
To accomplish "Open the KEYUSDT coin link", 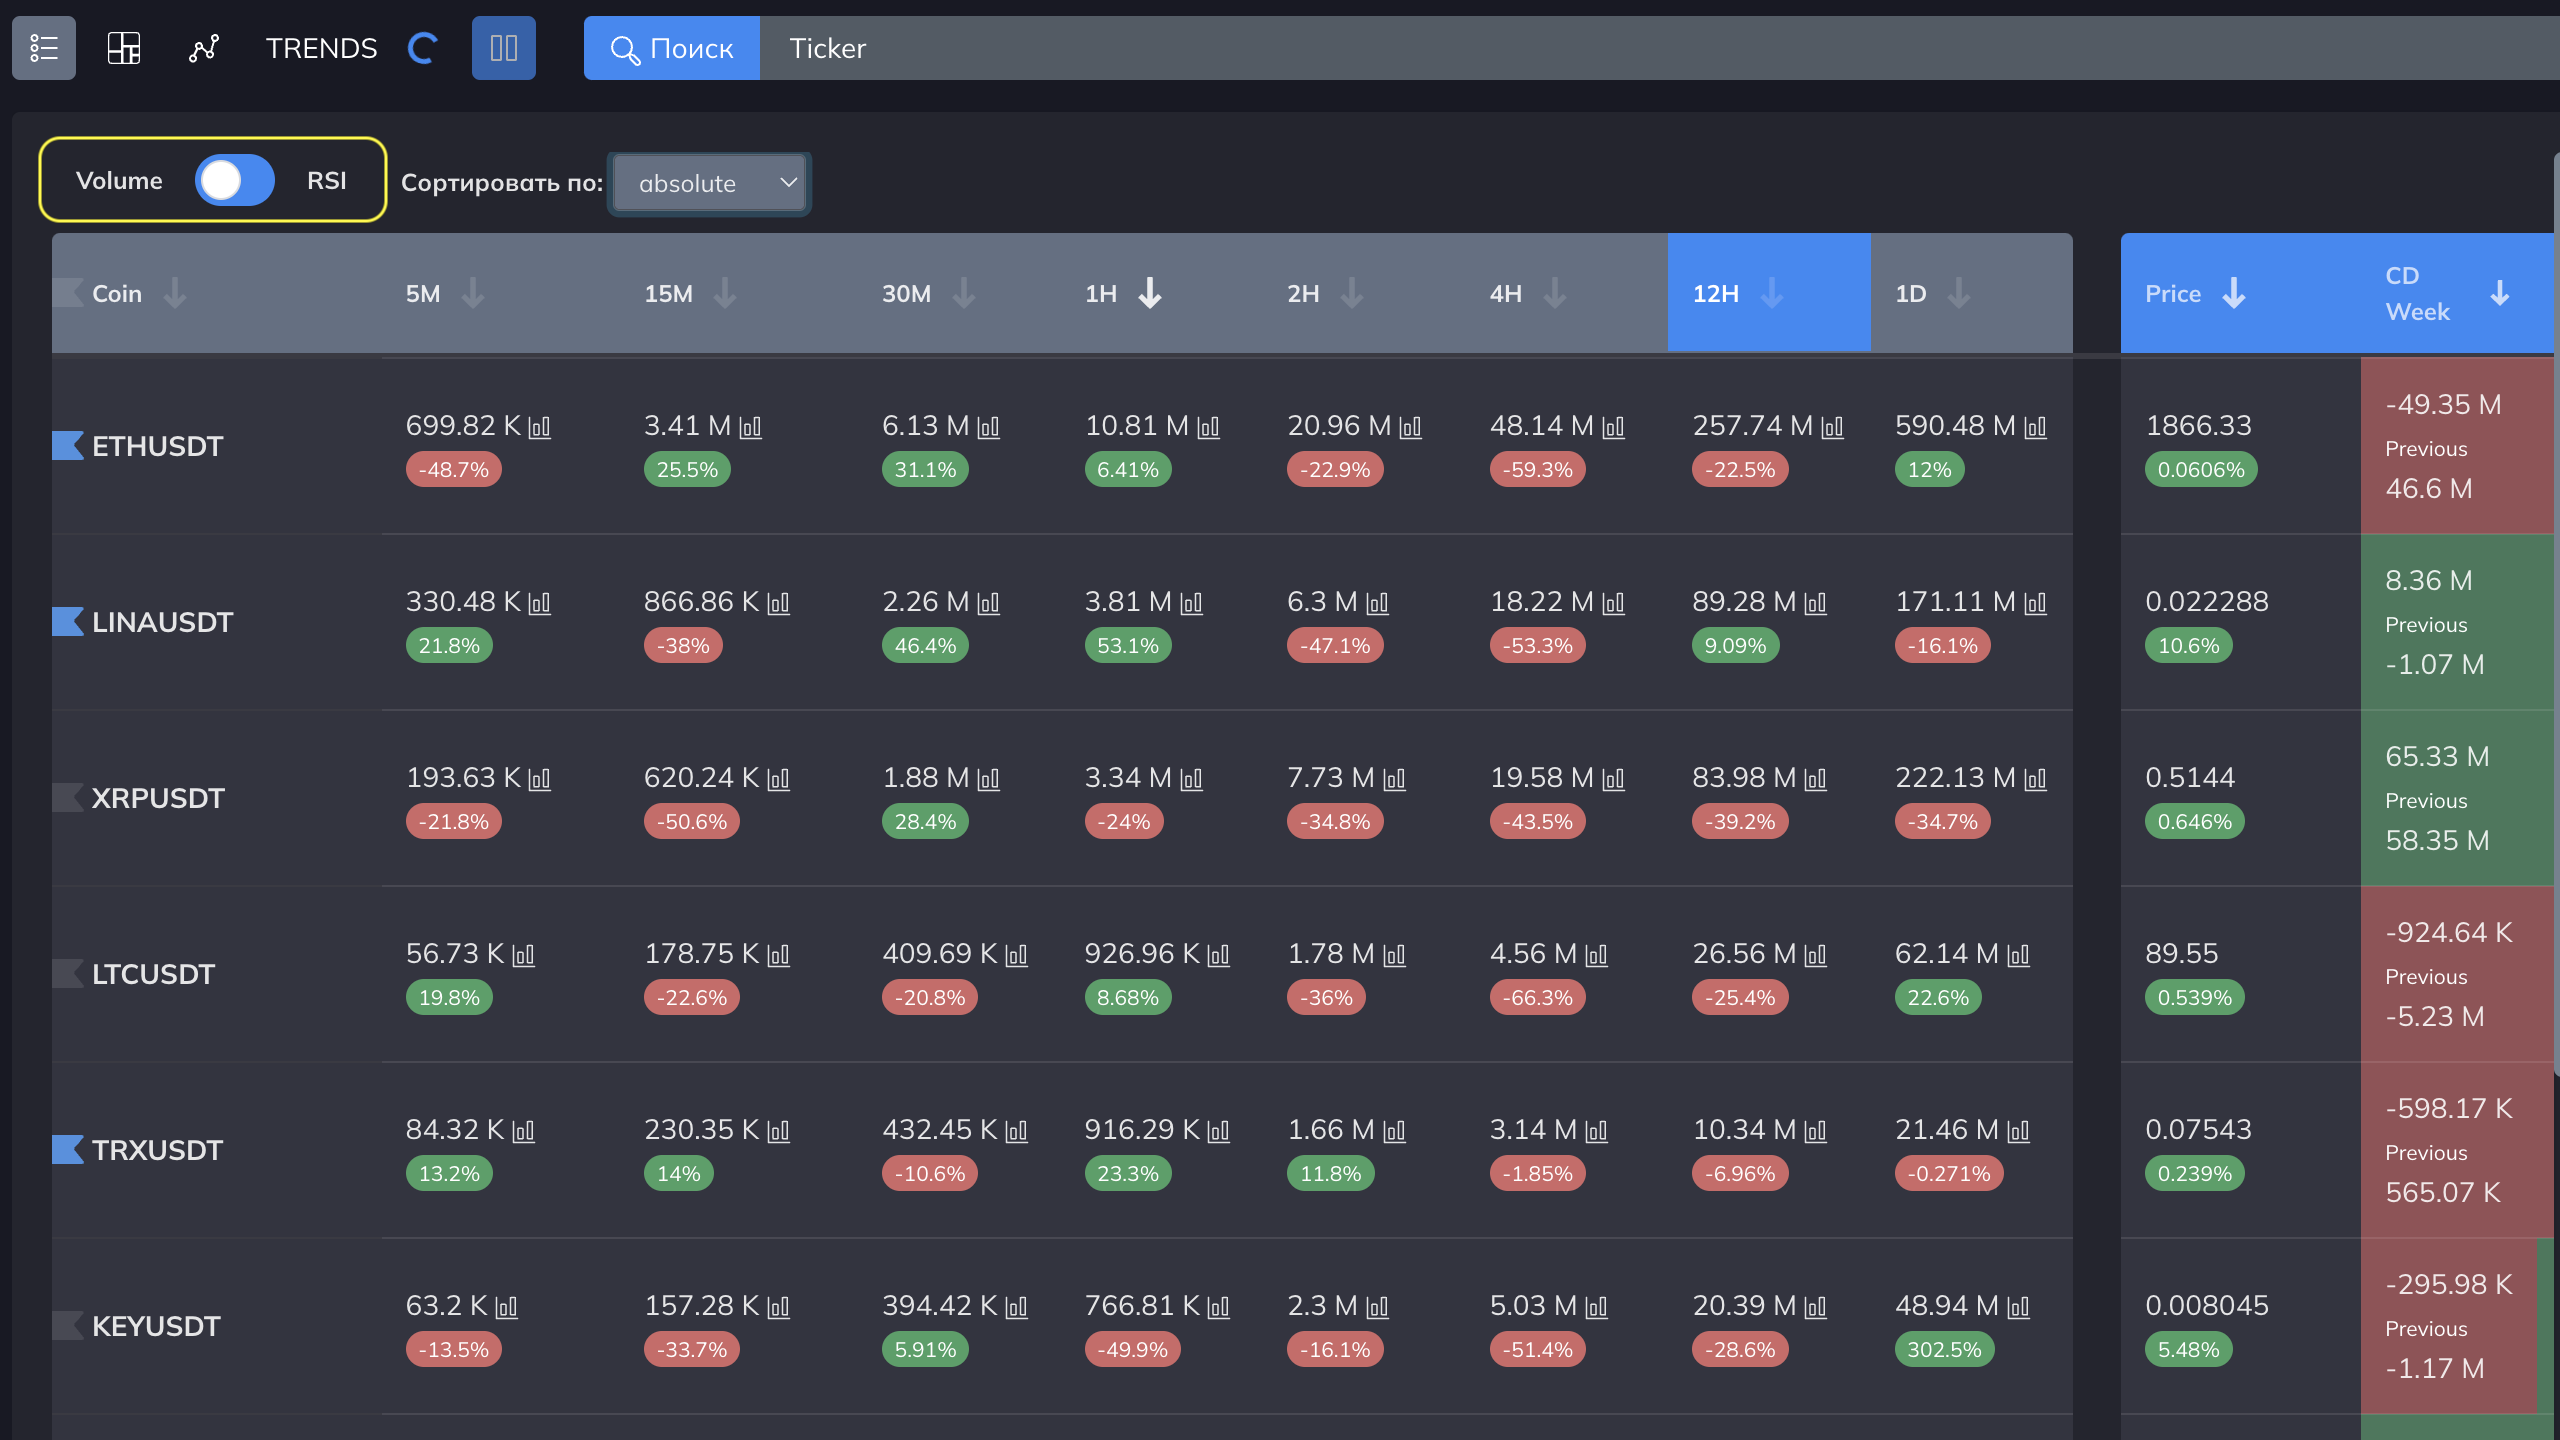I will pyautogui.click(x=156, y=1326).
